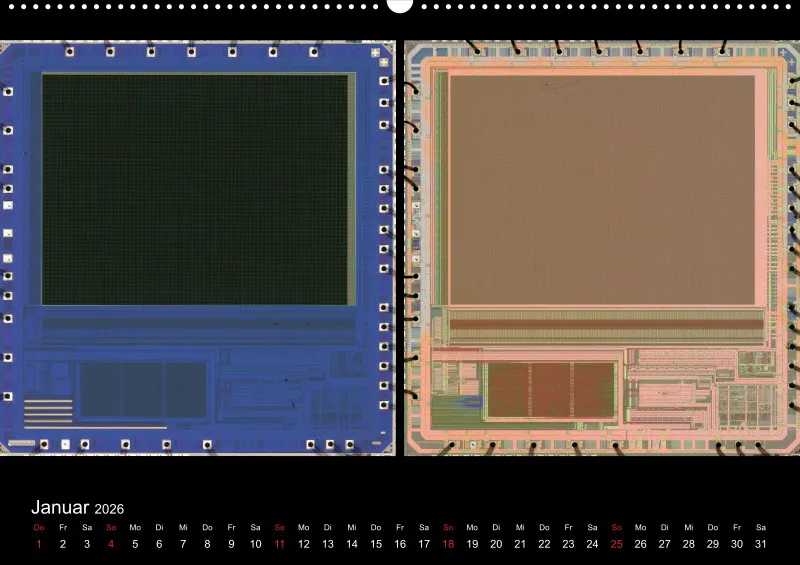Viewport: 800px width, 565px height.
Task: Select day number 28
Action: point(689,544)
